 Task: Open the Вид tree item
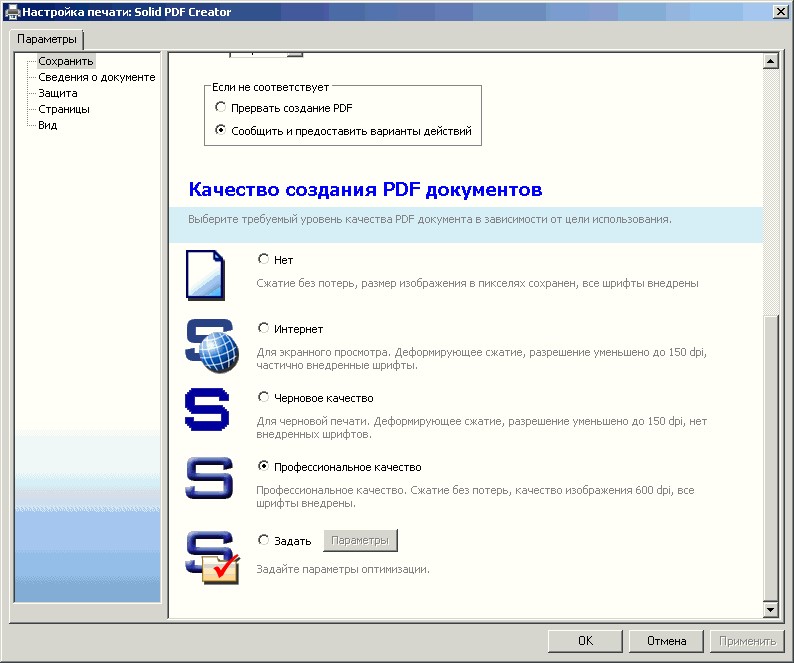point(48,125)
